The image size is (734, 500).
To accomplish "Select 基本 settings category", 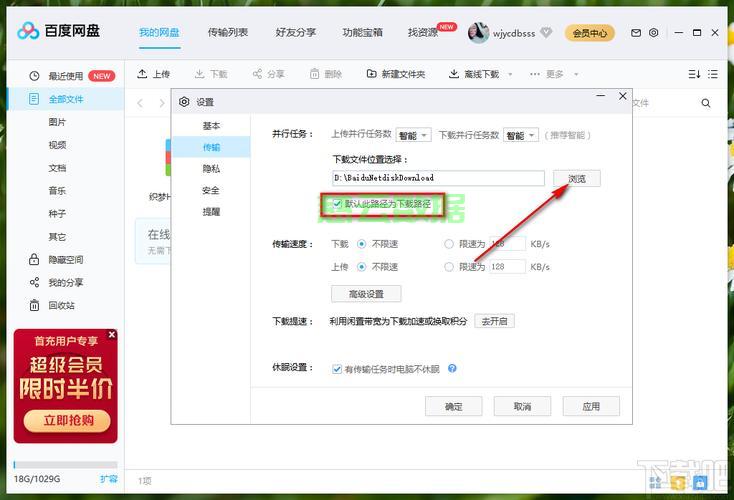I will 211,125.
